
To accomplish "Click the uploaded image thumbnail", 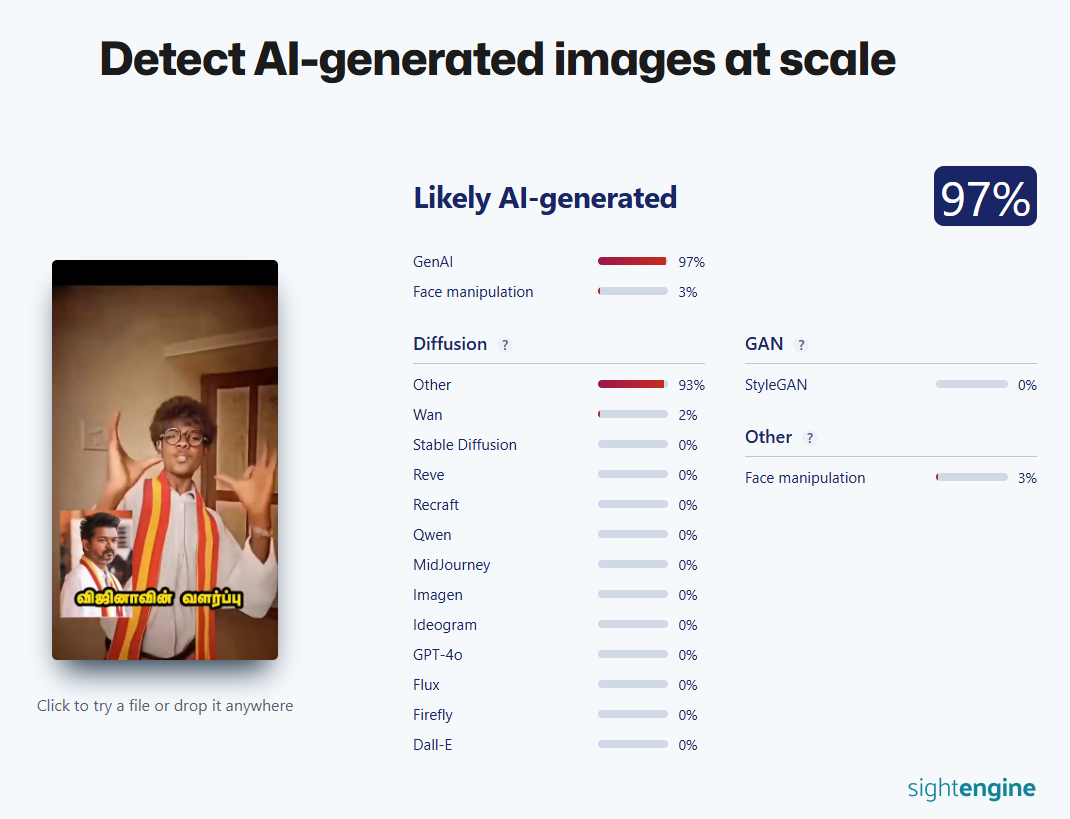I will tap(165, 460).
